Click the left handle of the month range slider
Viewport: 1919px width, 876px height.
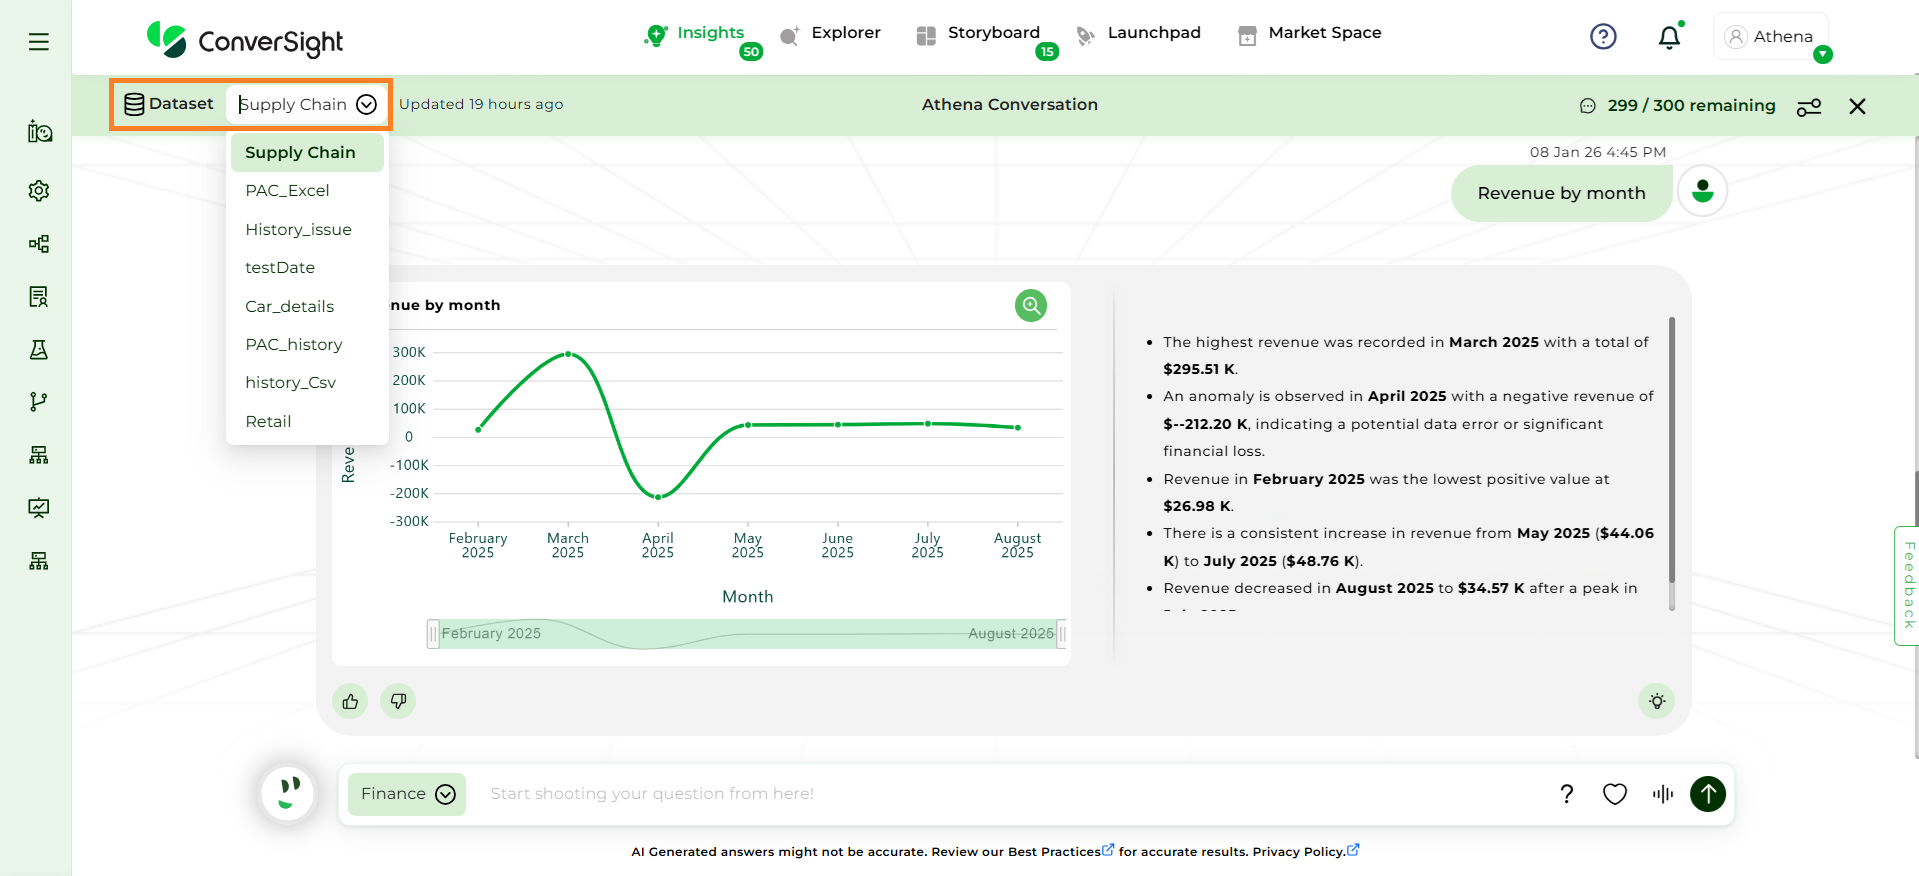pyautogui.click(x=433, y=634)
